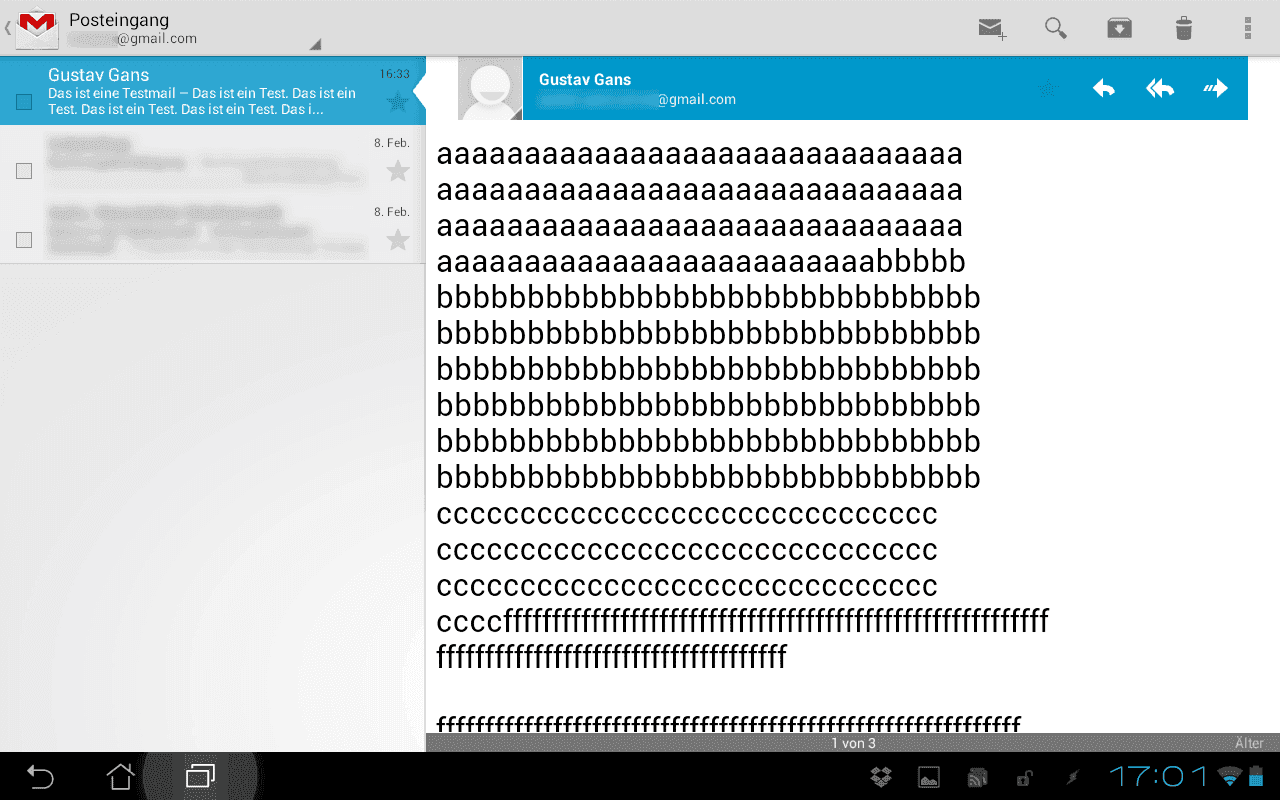Delete email with trash icon
Screen dimensions: 1280x800
click(1183, 28)
